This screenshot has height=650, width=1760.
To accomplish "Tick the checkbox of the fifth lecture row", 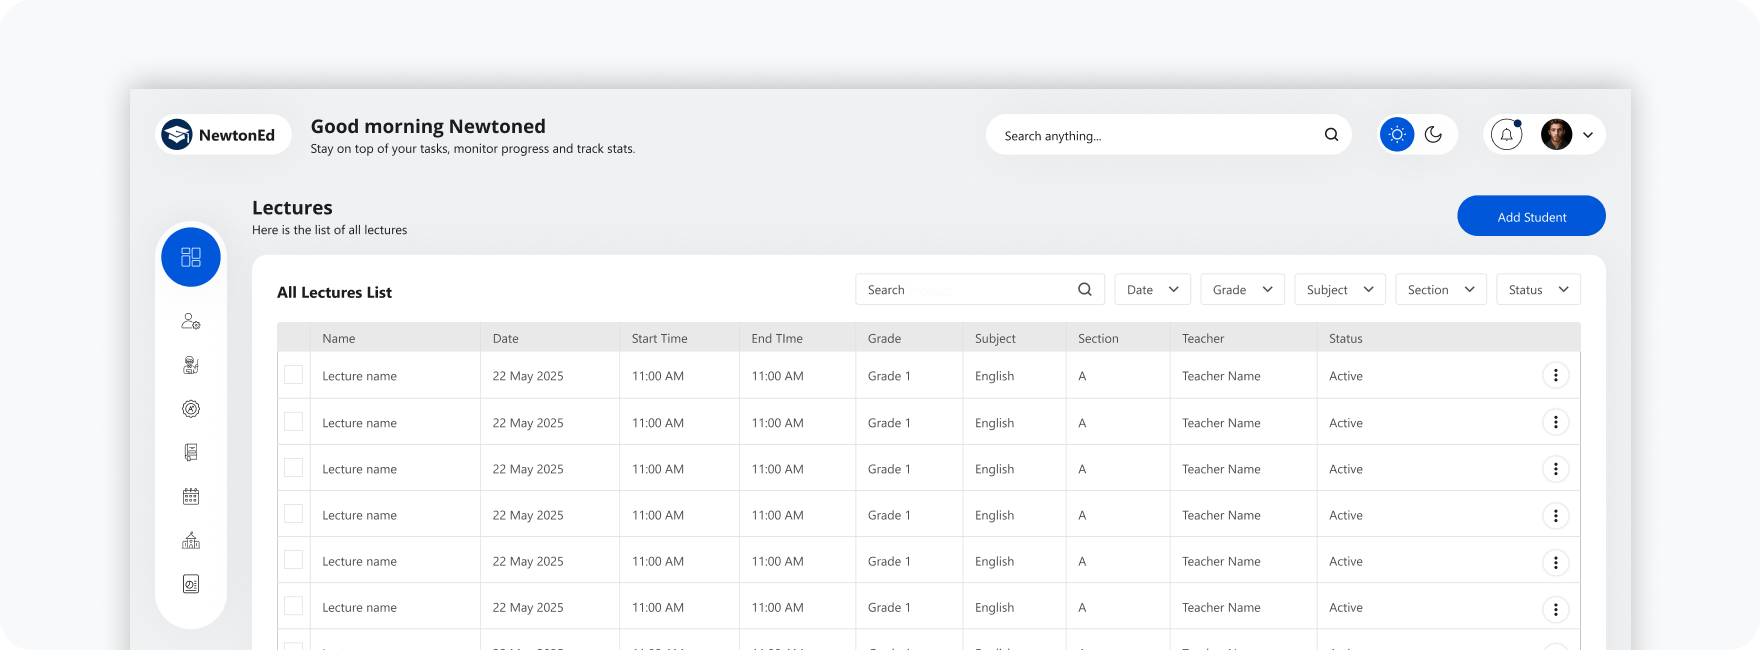I will [293, 559].
